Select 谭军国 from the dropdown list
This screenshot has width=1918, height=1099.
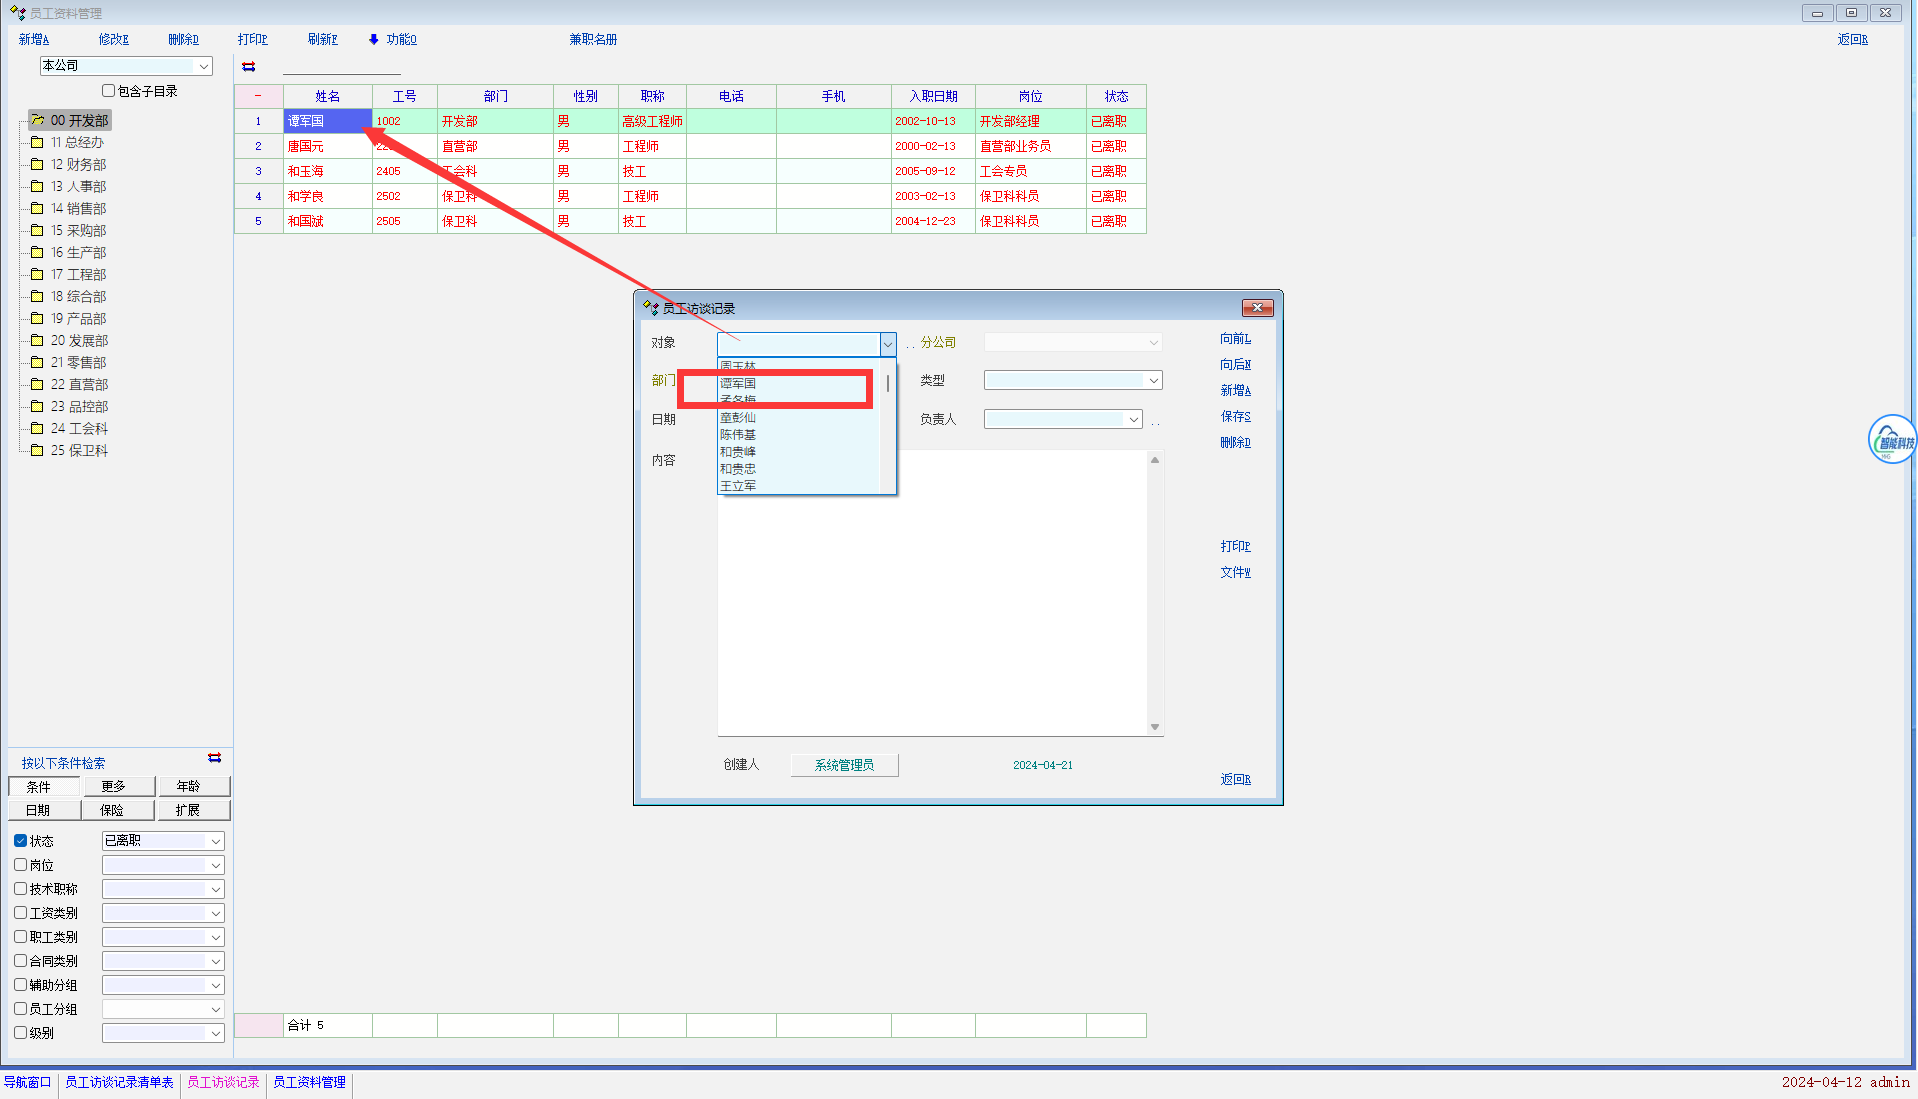[x=738, y=384]
